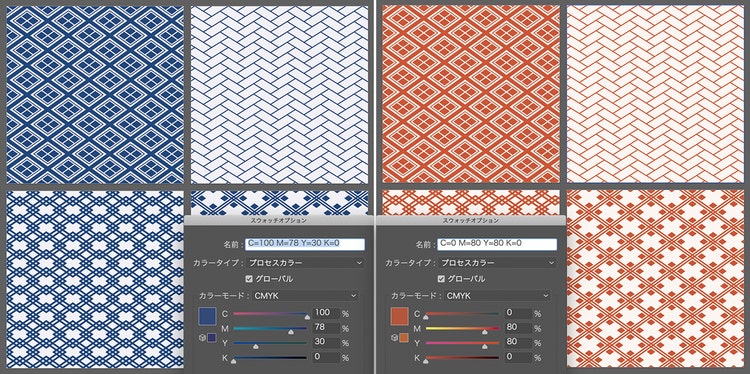Select the blue diamond lattice pattern thumbnail
Image resolution: width=750 pixels, height=374 pixels.
click(95, 94)
